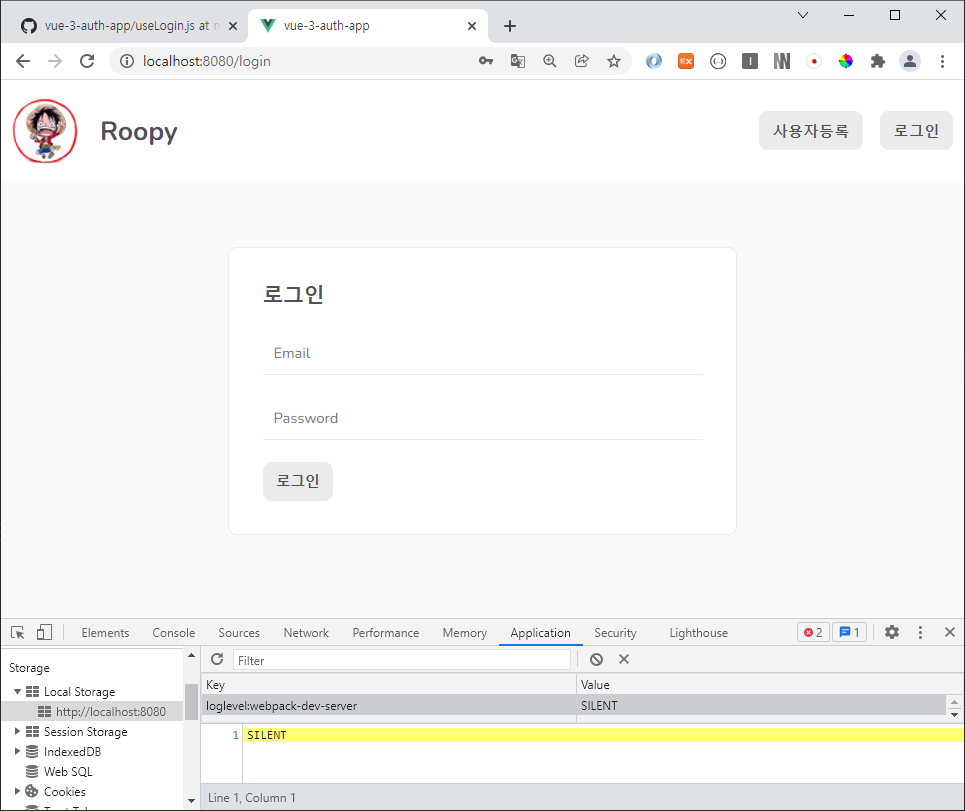Switch to the Sources tab

pyautogui.click(x=239, y=633)
